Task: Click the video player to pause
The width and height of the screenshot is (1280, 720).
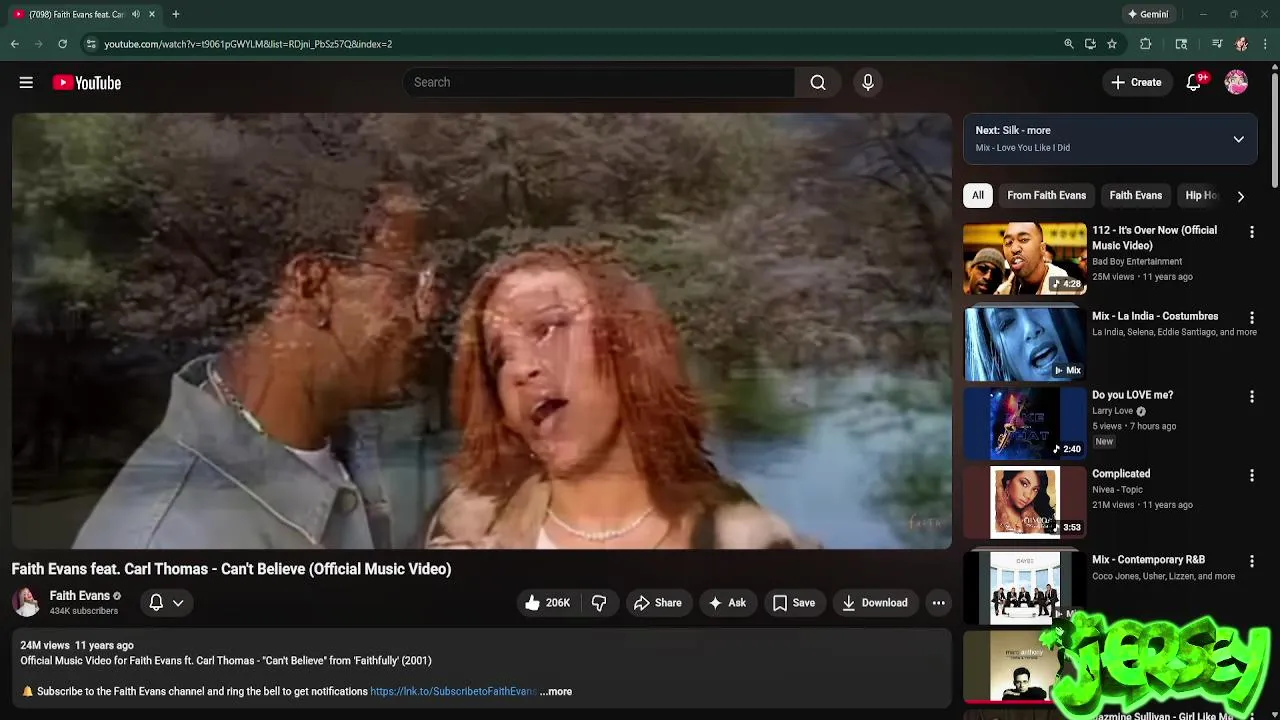Action: coord(482,331)
